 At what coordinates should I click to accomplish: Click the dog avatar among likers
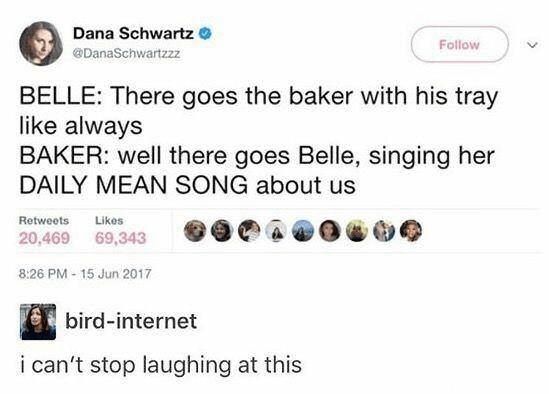coord(195,231)
